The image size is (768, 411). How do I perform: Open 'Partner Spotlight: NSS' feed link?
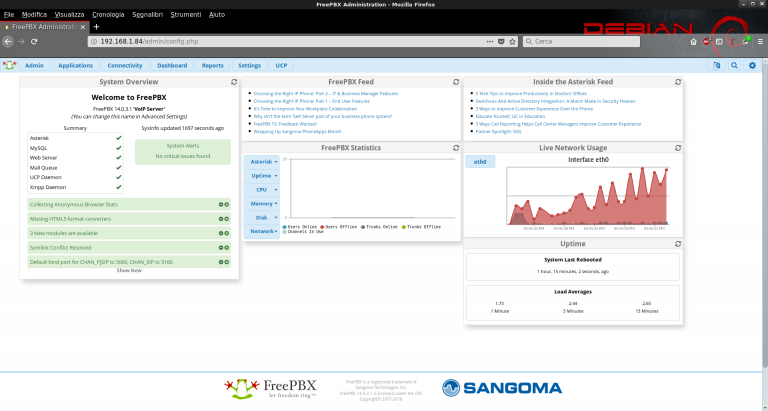(x=498, y=132)
